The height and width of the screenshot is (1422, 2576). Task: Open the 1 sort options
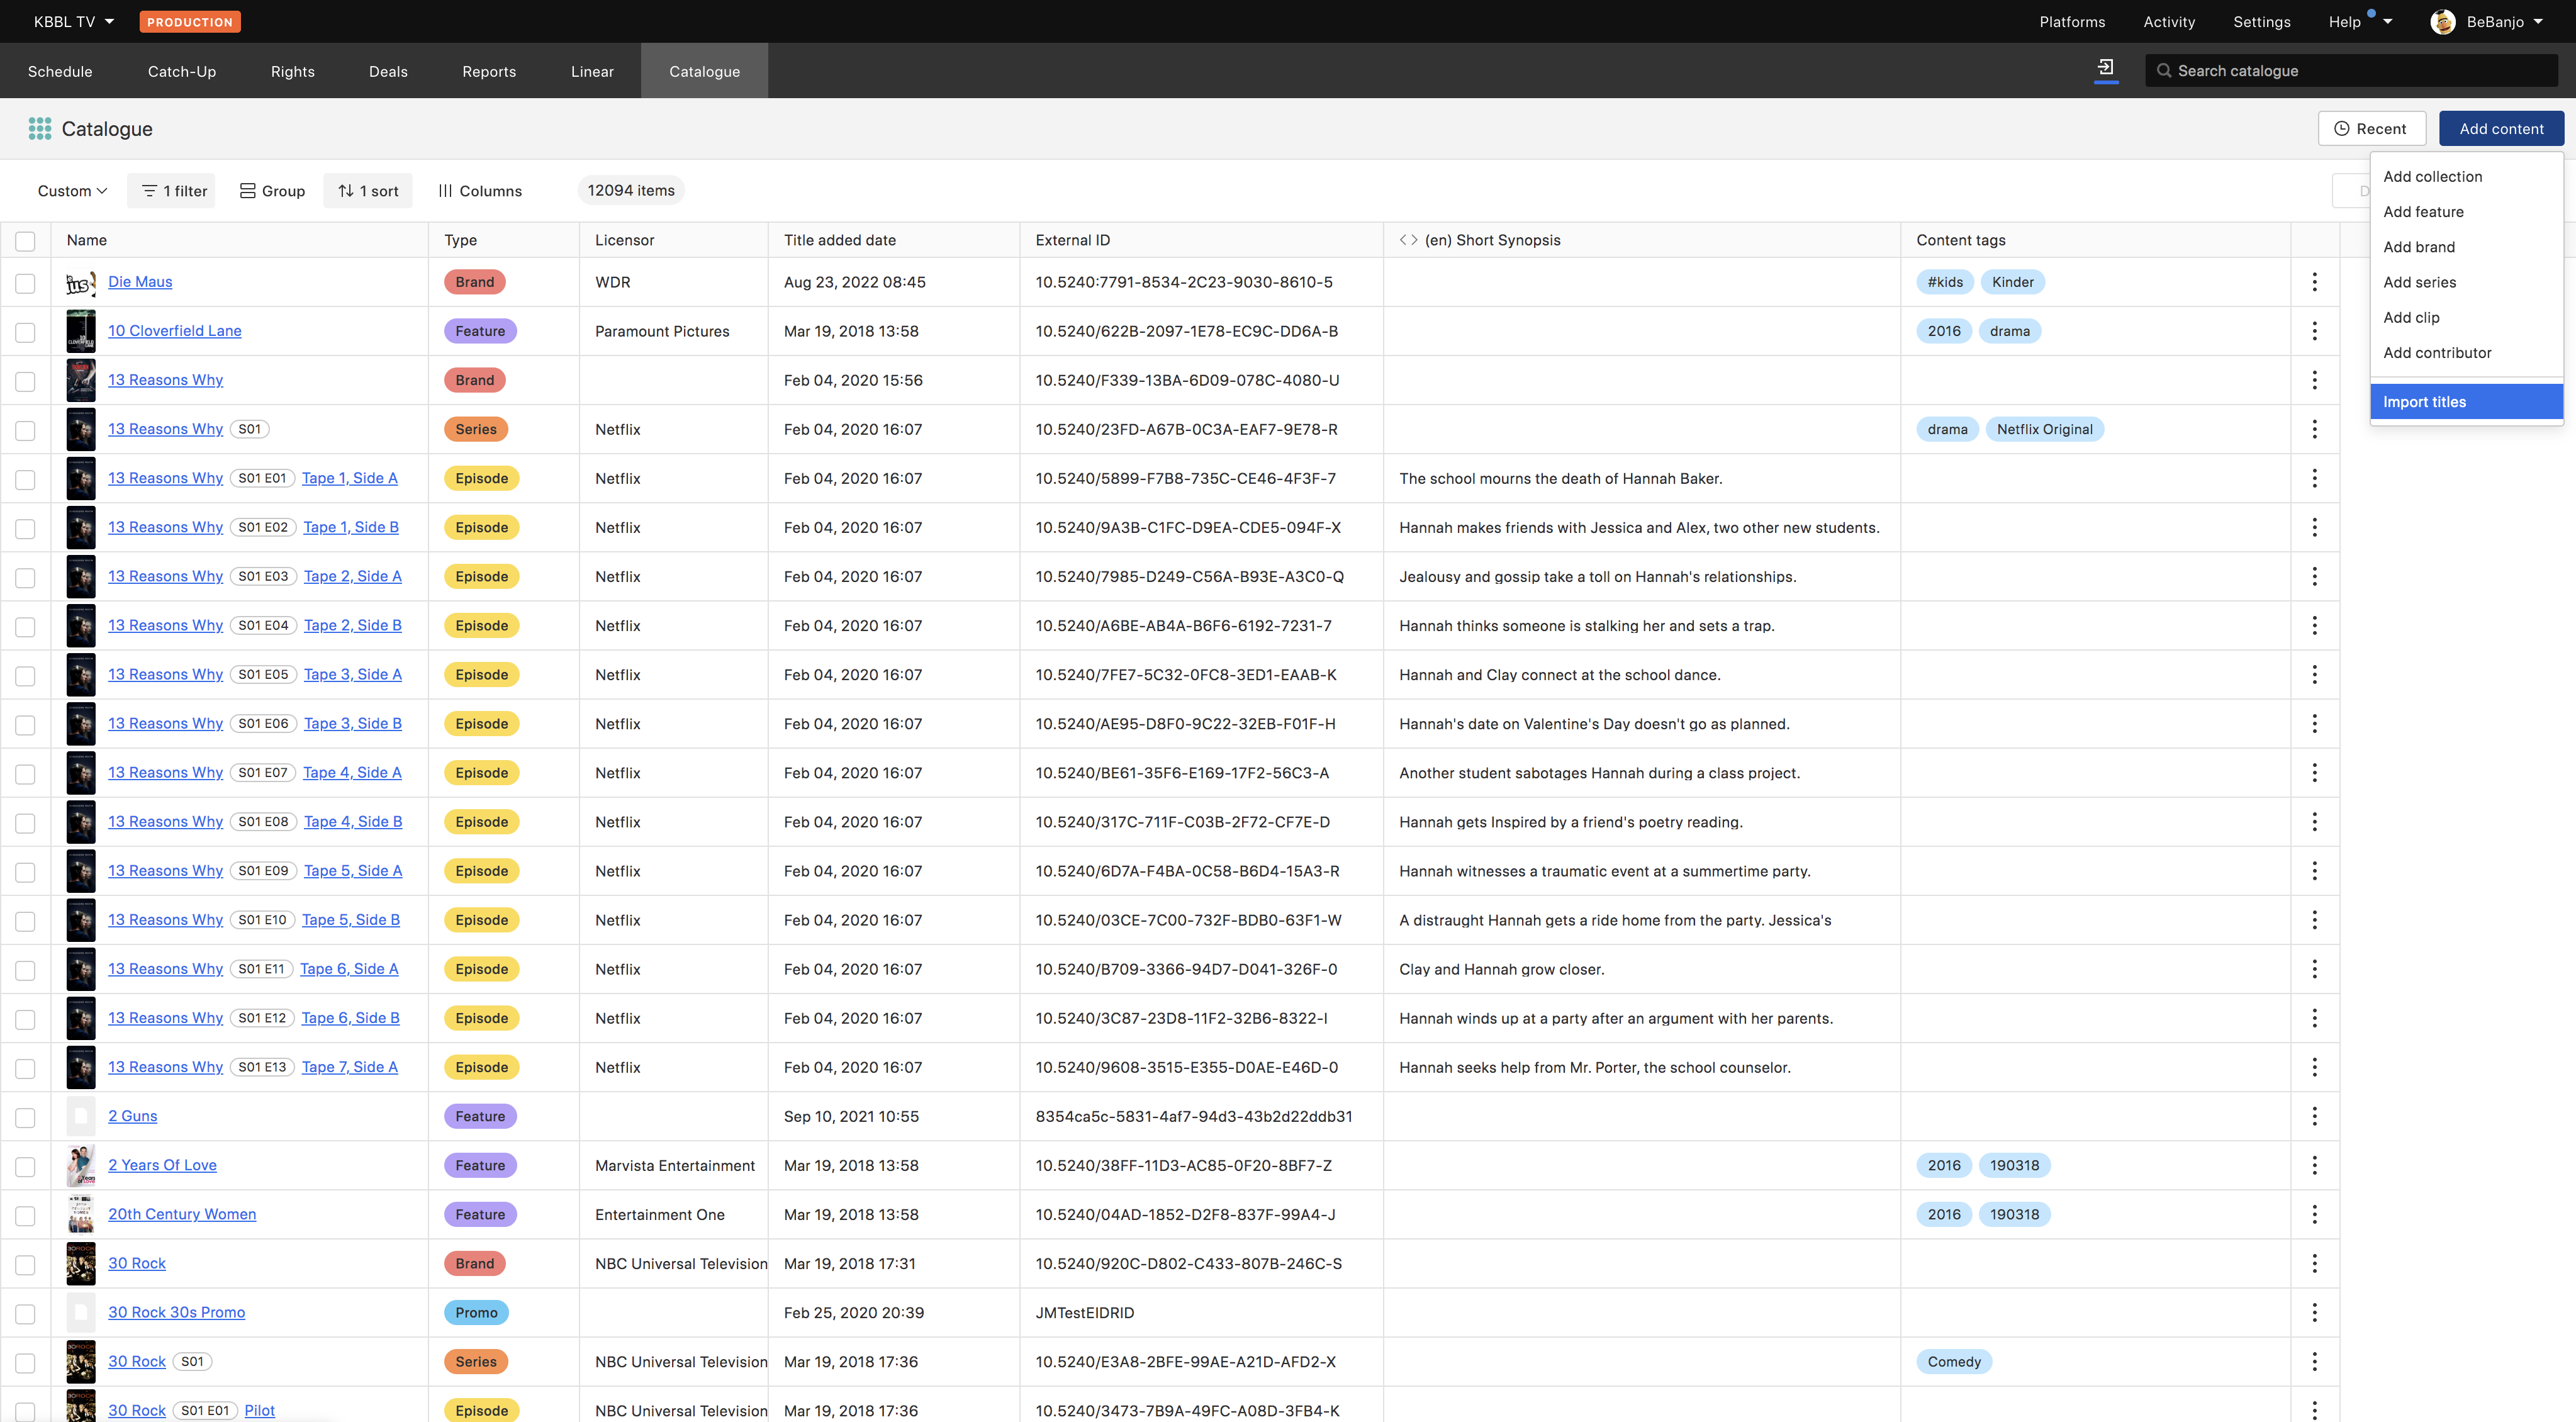pos(368,191)
